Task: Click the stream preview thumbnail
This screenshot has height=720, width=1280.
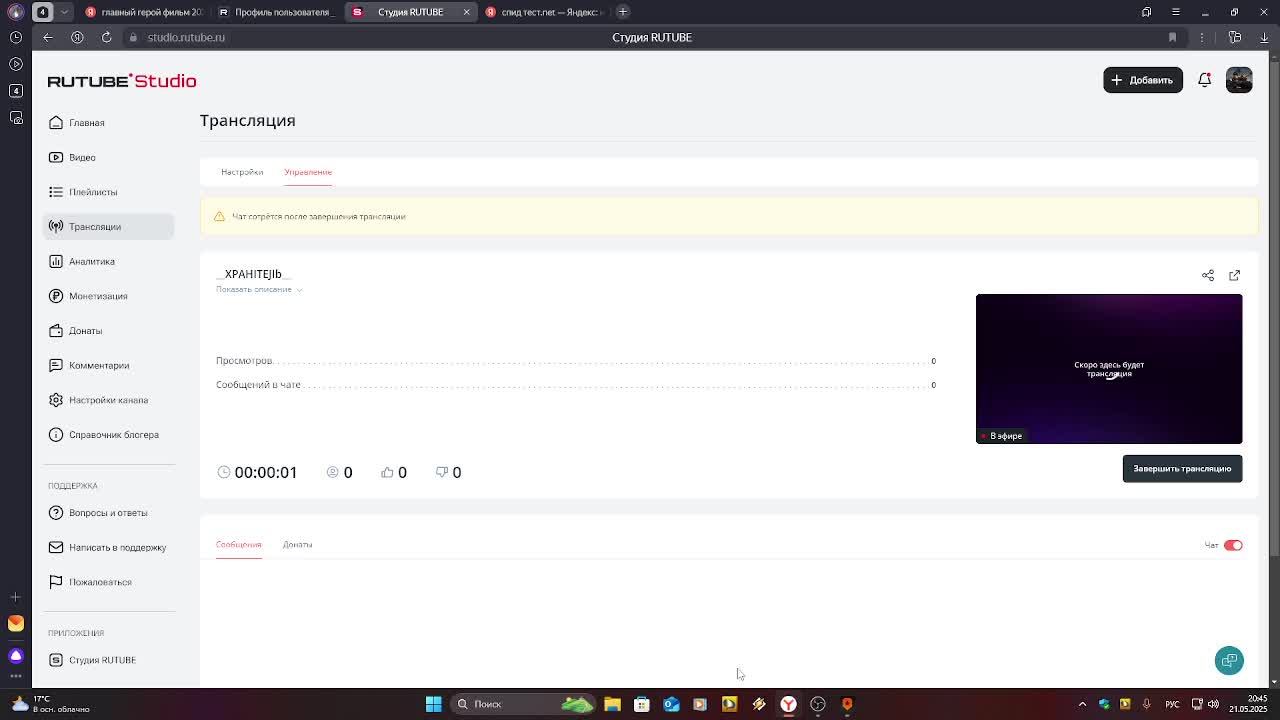Action: (1109, 368)
